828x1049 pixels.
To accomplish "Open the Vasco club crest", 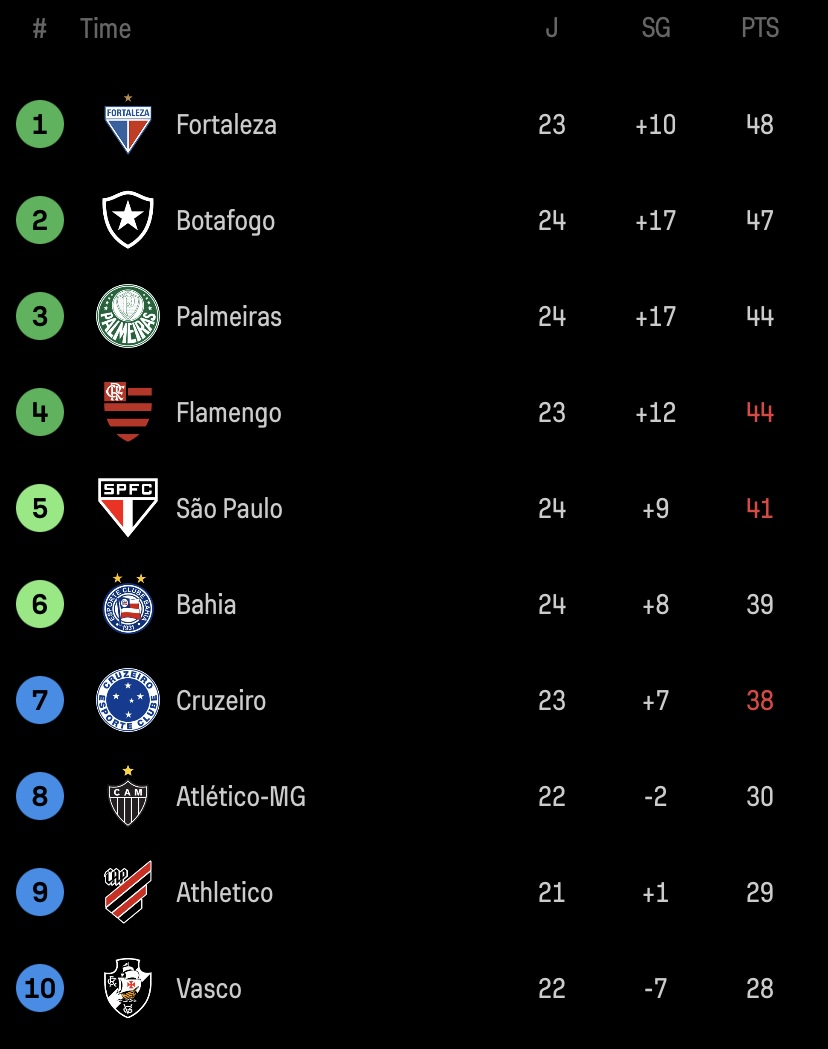I will click(128, 987).
